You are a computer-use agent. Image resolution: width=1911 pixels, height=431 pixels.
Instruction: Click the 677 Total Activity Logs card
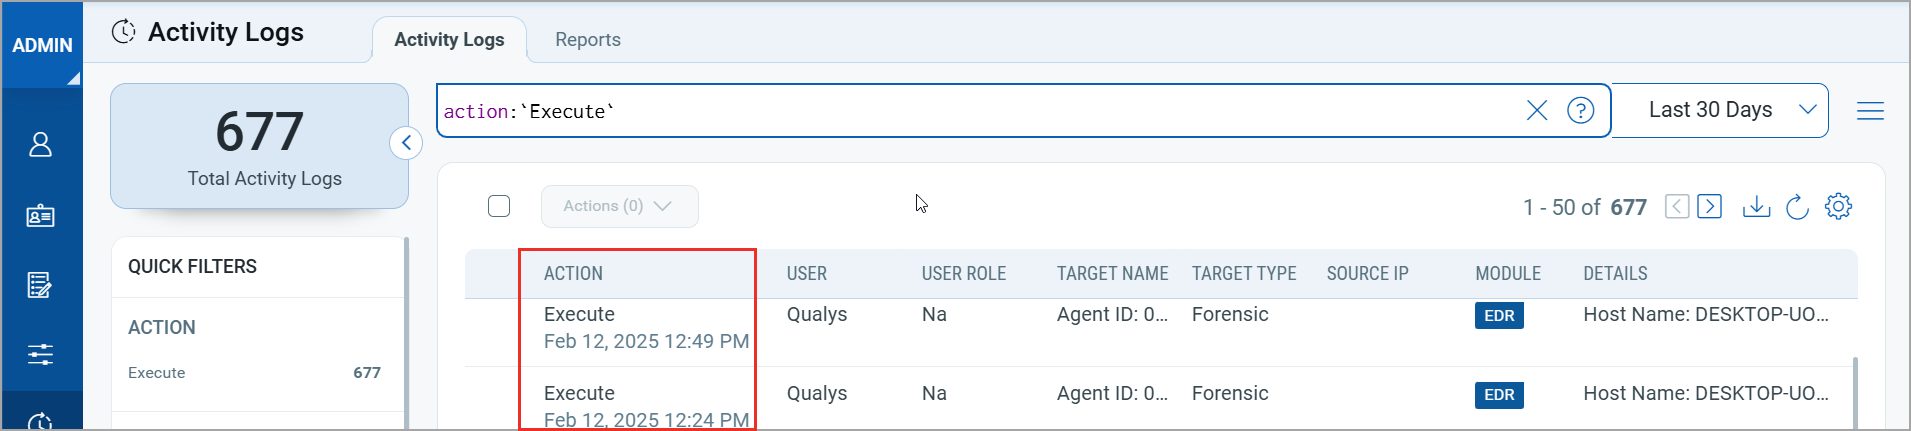(x=259, y=146)
